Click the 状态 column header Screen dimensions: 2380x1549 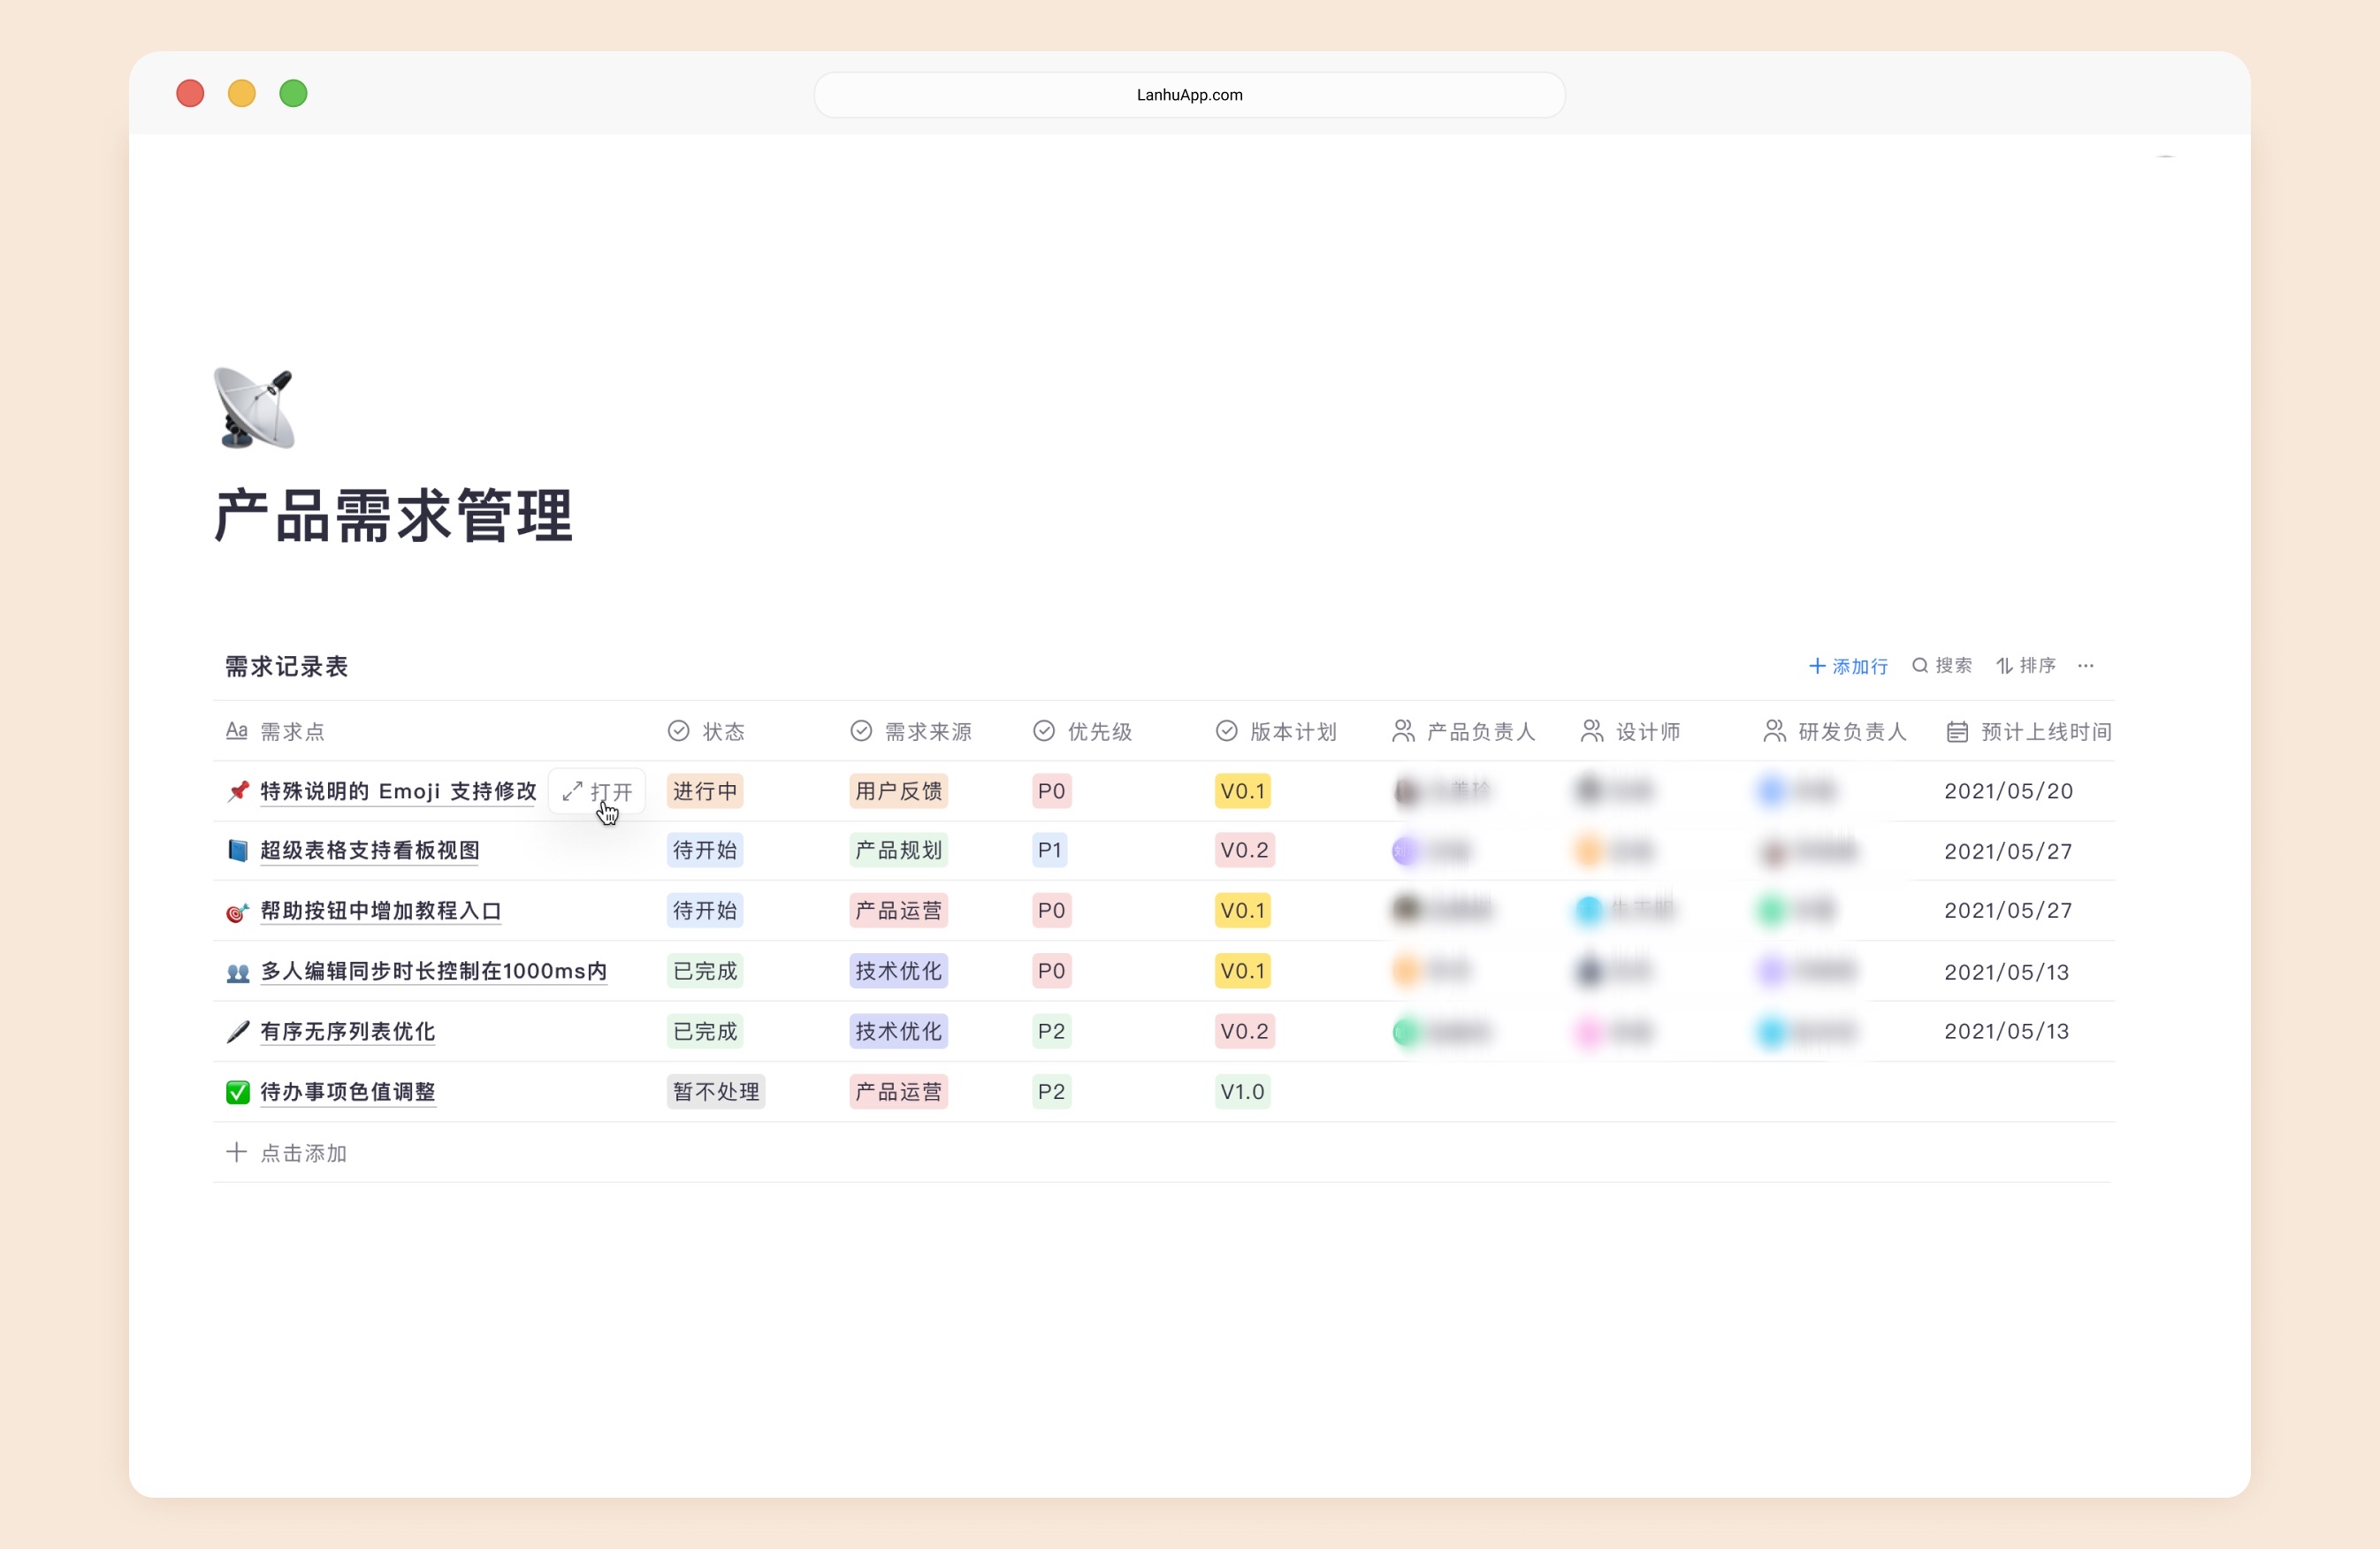point(722,732)
